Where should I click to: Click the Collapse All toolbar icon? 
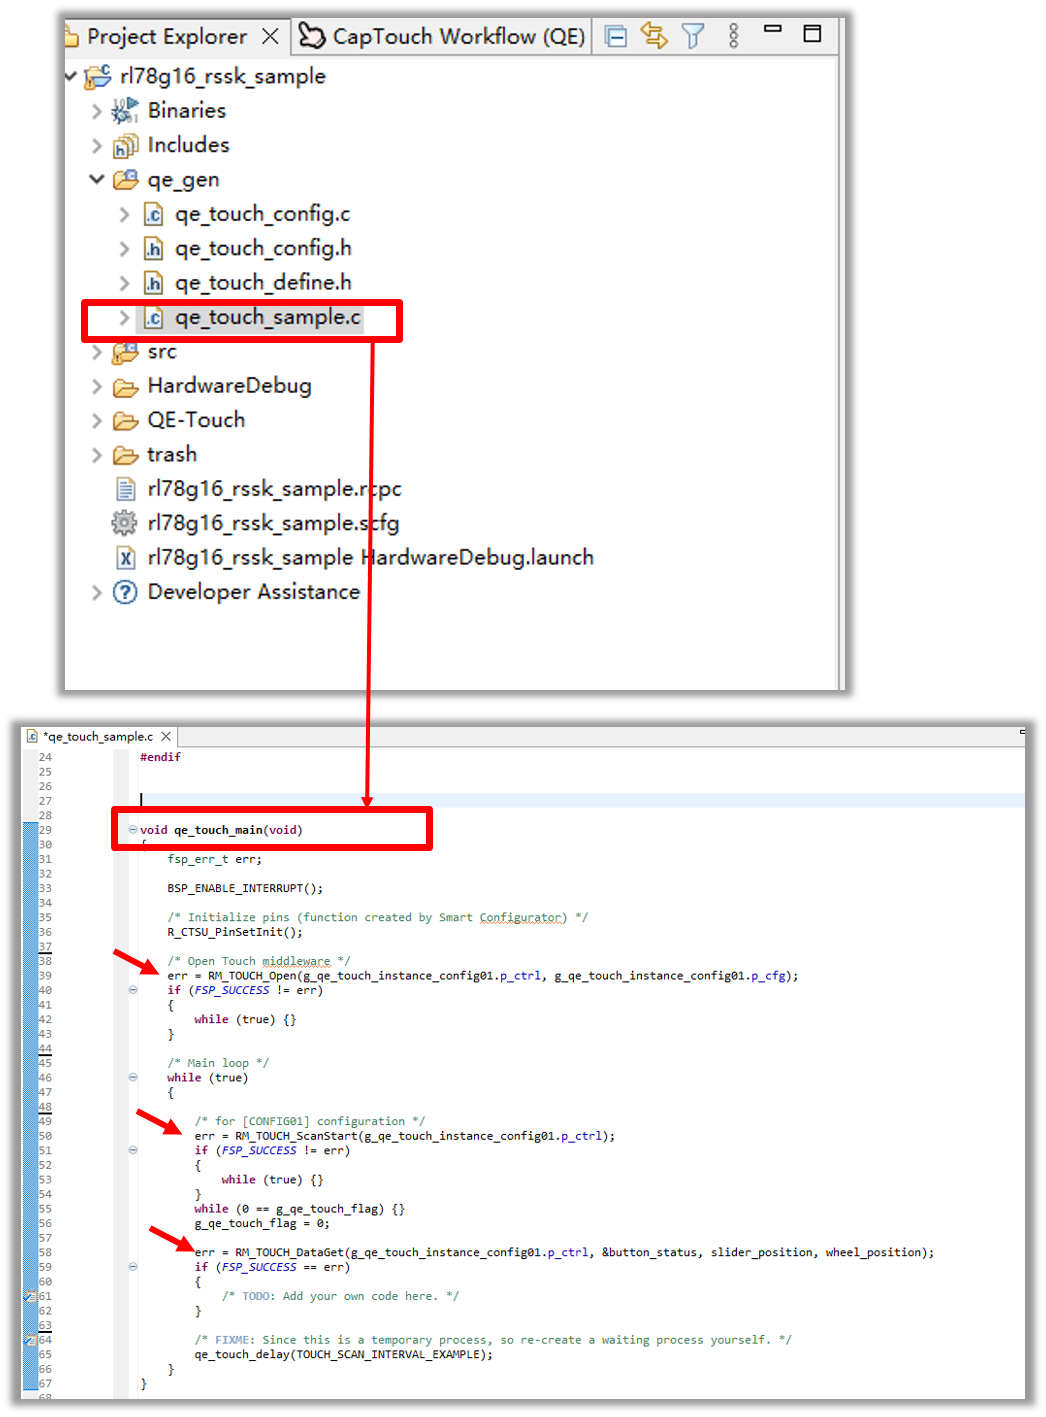pos(617,37)
